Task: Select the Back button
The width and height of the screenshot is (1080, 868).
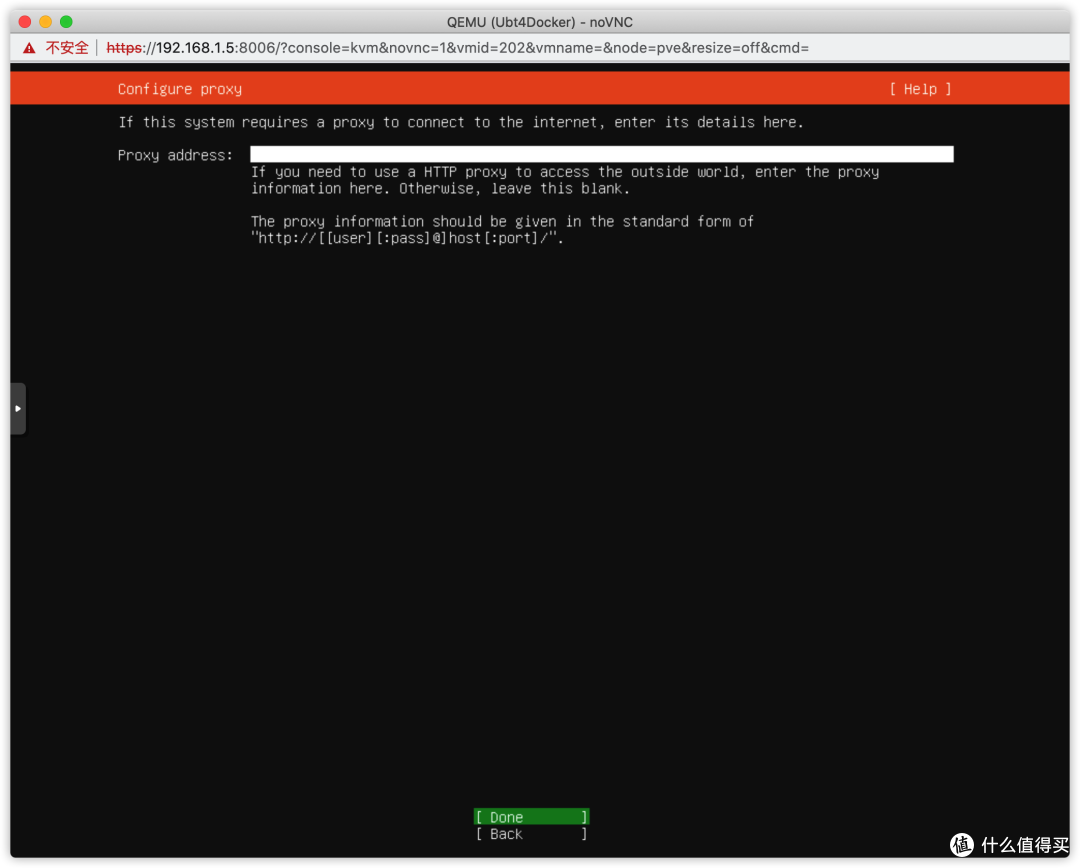Action: 531,834
